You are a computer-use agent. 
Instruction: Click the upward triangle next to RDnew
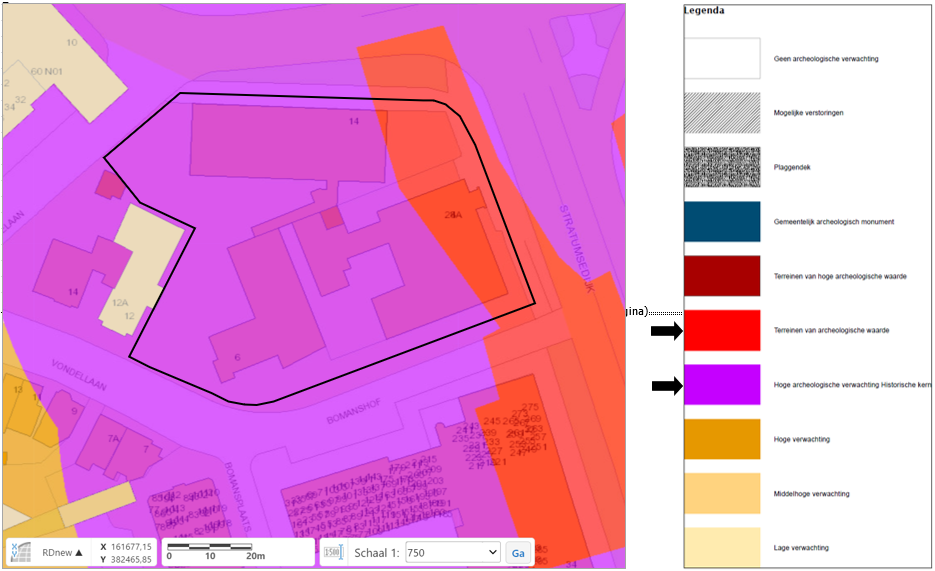[x=79, y=553]
